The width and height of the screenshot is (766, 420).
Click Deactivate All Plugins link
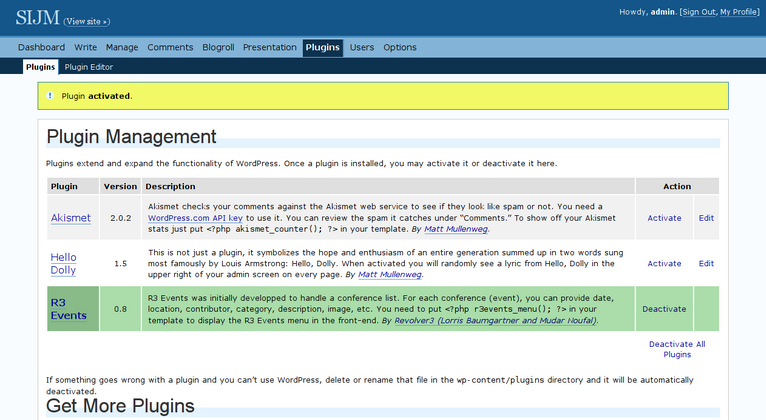click(x=677, y=349)
